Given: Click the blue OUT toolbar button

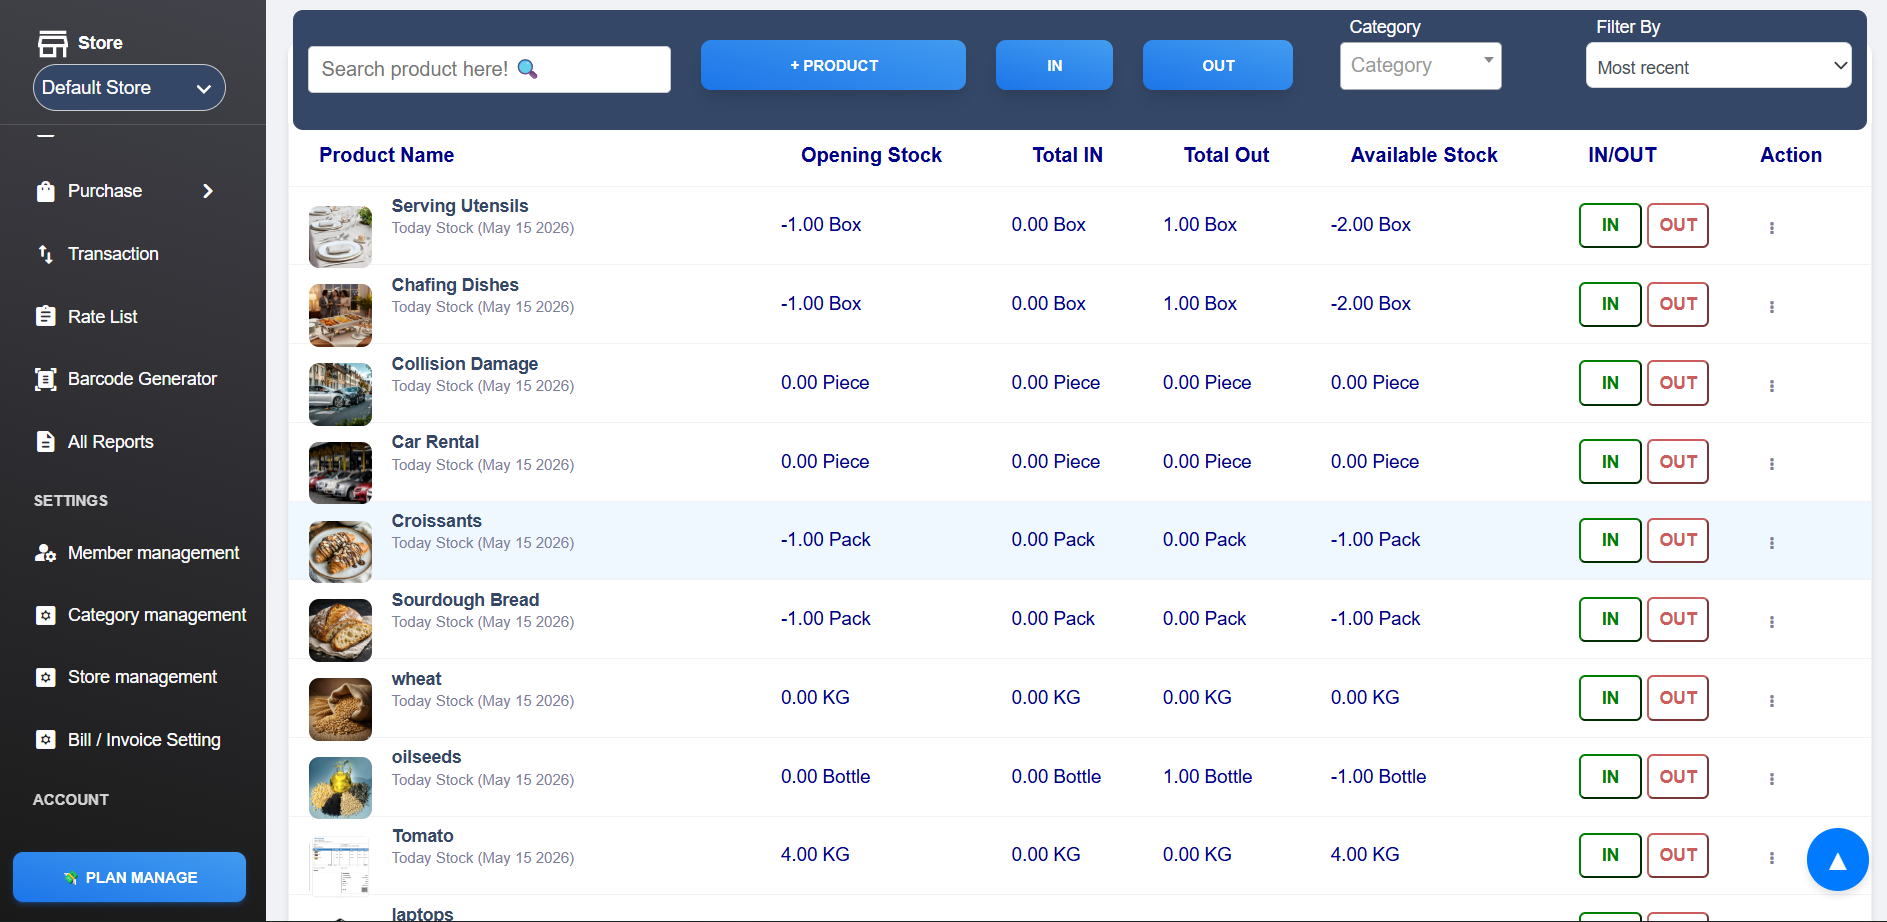Looking at the screenshot, I should tap(1217, 65).
